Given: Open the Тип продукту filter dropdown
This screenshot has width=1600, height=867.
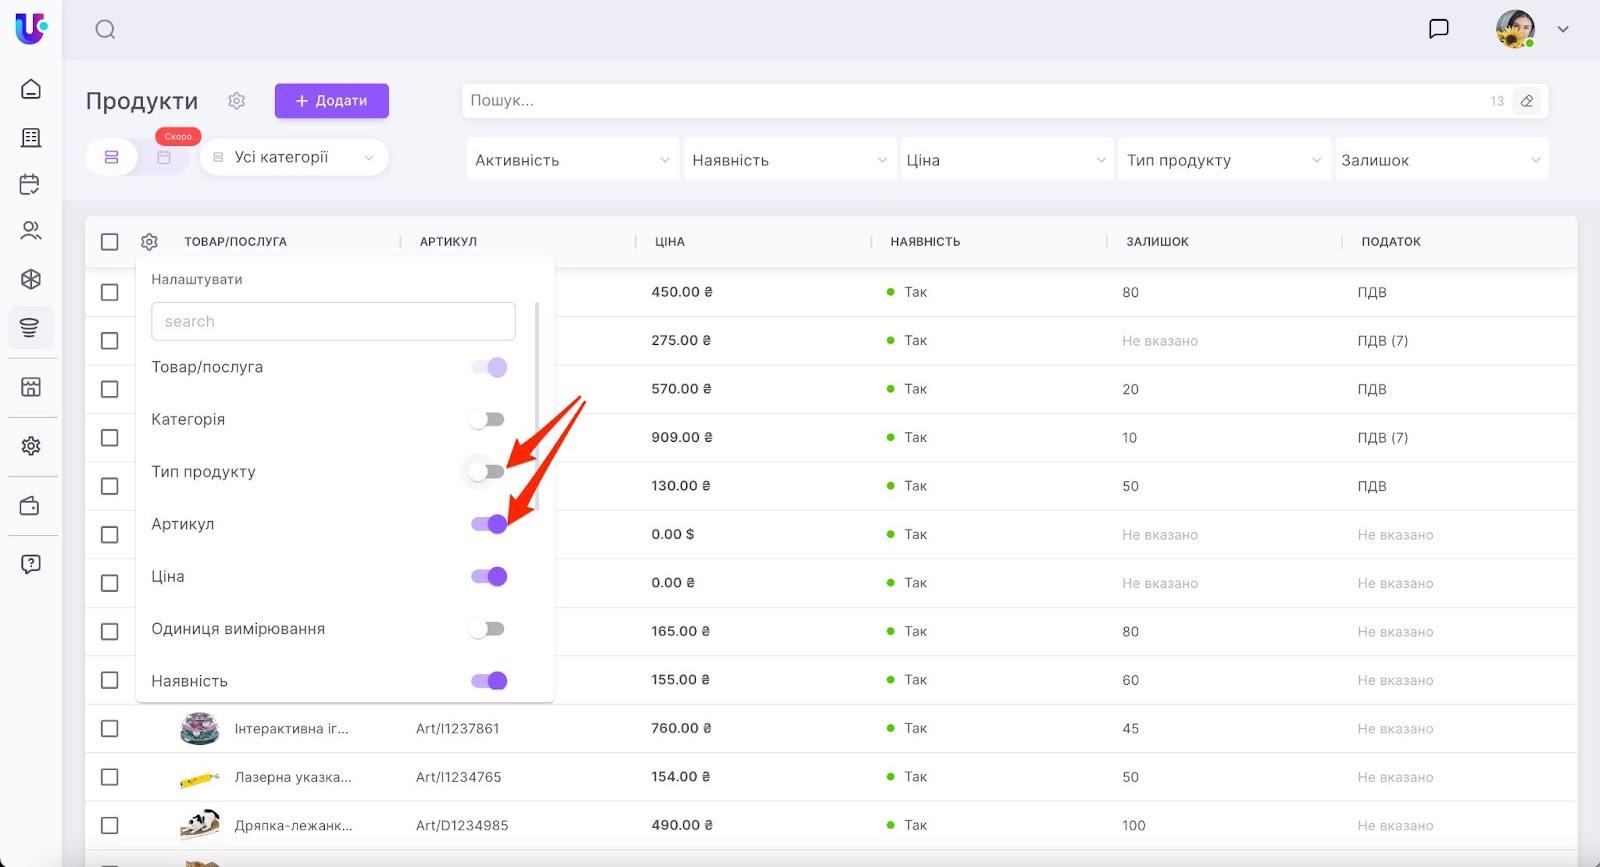Looking at the screenshot, I should (1223, 160).
